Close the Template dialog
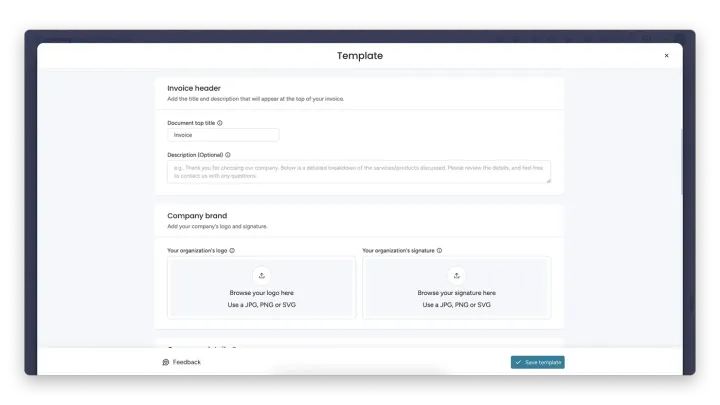This screenshot has height=405, width=720. (666, 56)
